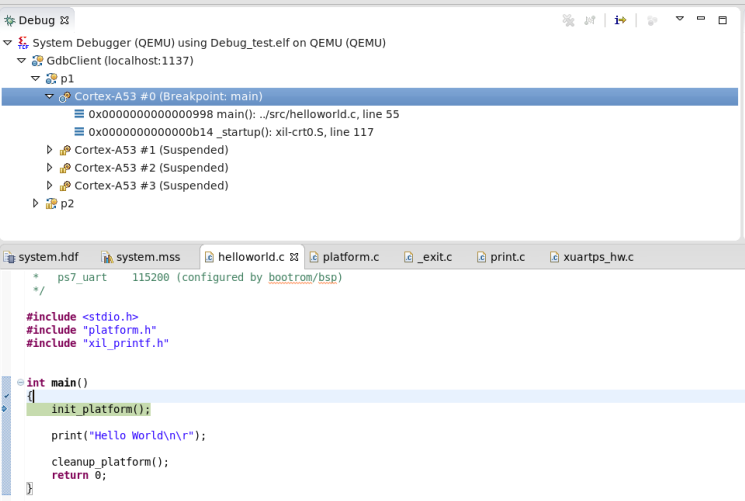The image size is (745, 501).
Task: Close the helloworld.c editor tab
Action: (x=294, y=257)
